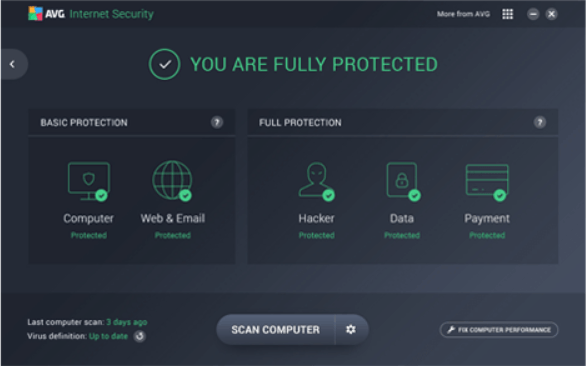Click the BASIC PROTECTION heading
The height and width of the screenshot is (366, 586).
coord(84,123)
